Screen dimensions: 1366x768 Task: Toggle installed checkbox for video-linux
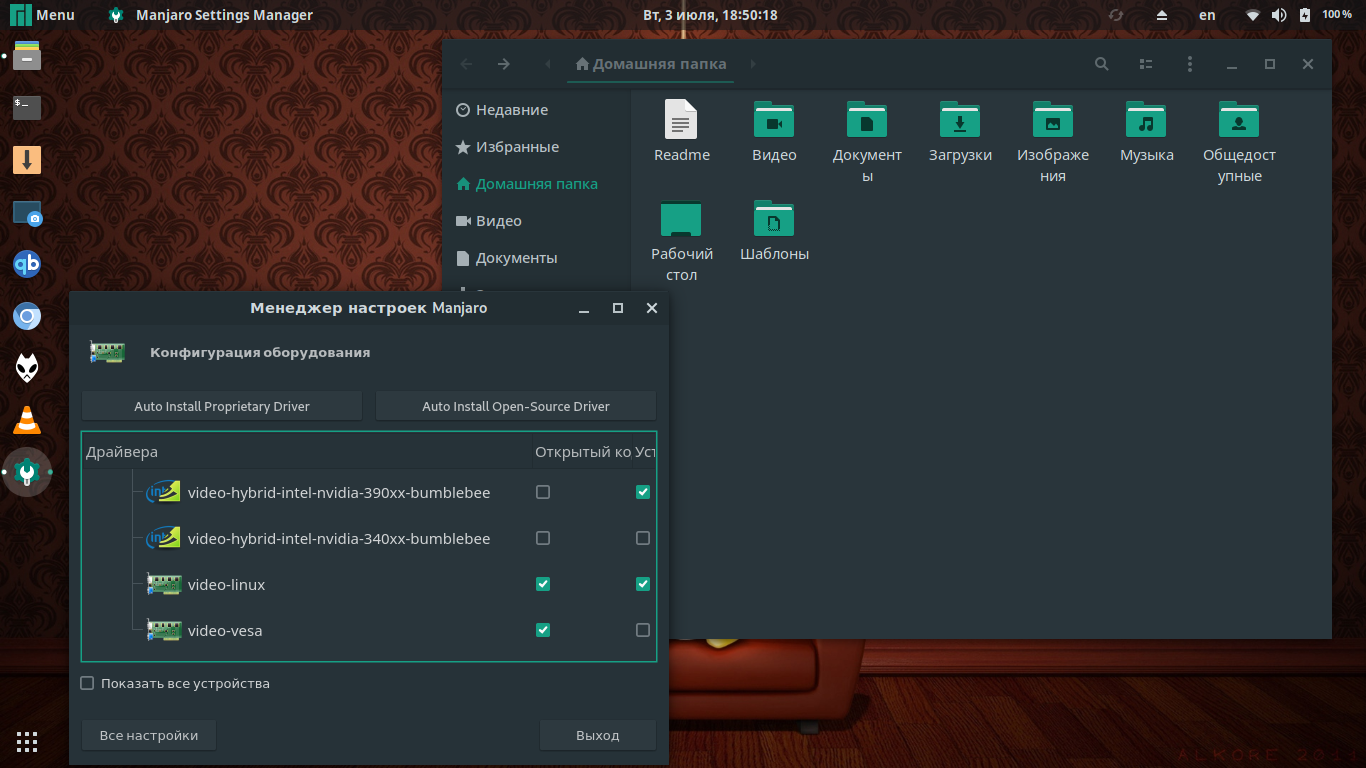(643, 584)
